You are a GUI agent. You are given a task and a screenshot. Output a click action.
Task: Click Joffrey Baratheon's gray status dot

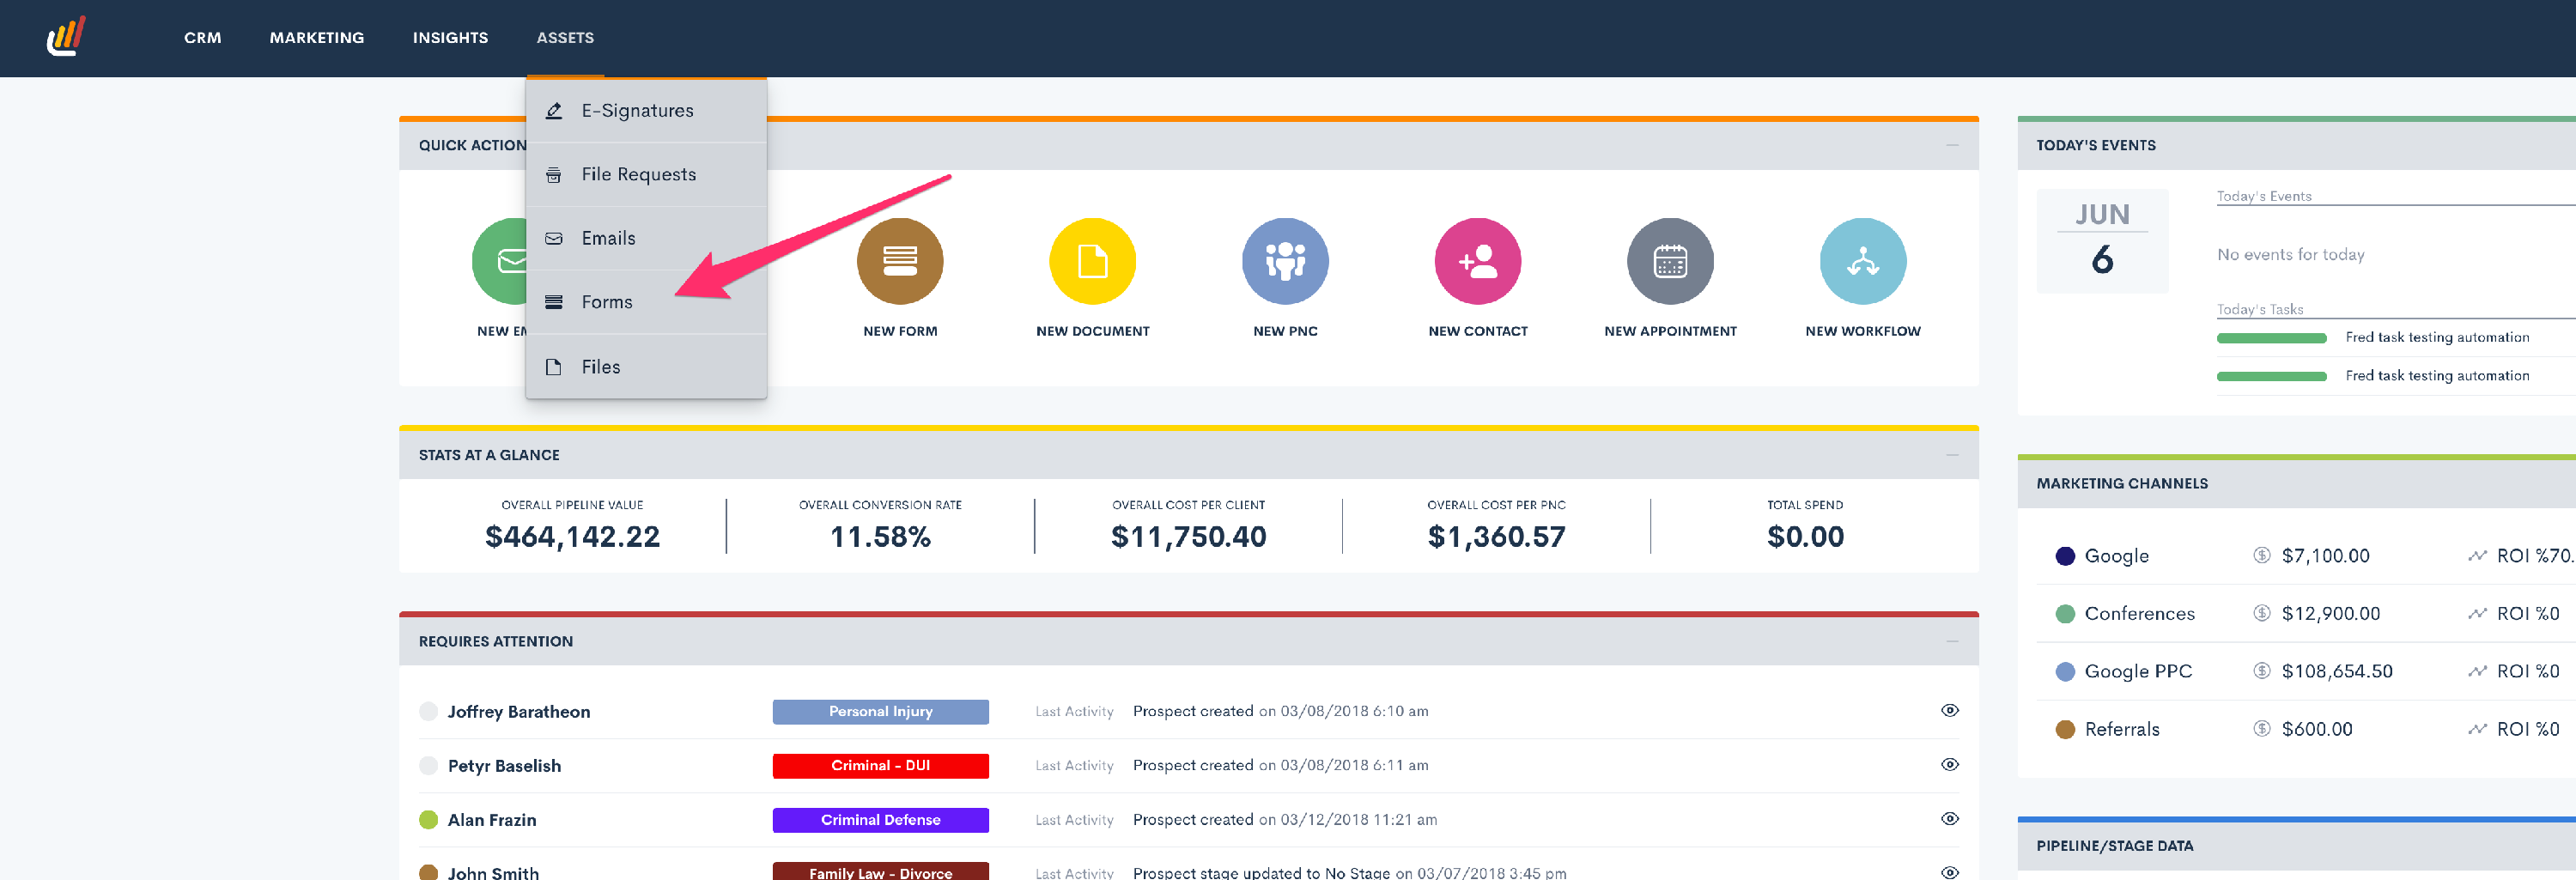(428, 711)
